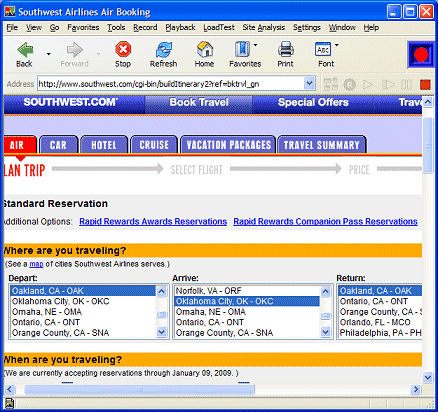
Task: Open the address bar URL dropdown
Action: pyautogui.click(x=310, y=83)
